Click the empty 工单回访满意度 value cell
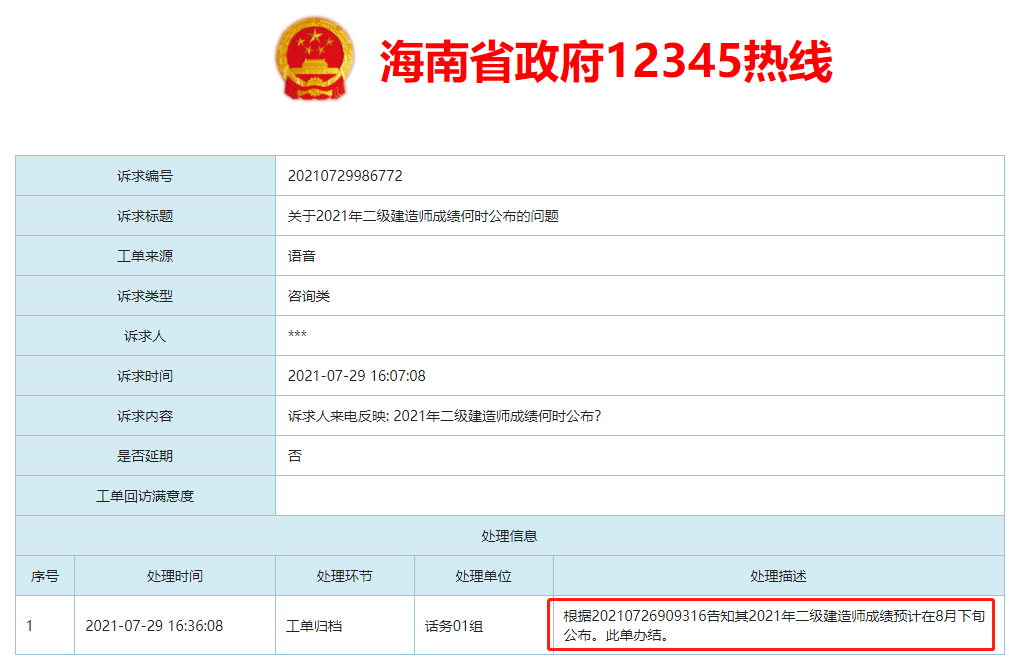Image resolution: width=1009 pixels, height=660 pixels. (639, 496)
